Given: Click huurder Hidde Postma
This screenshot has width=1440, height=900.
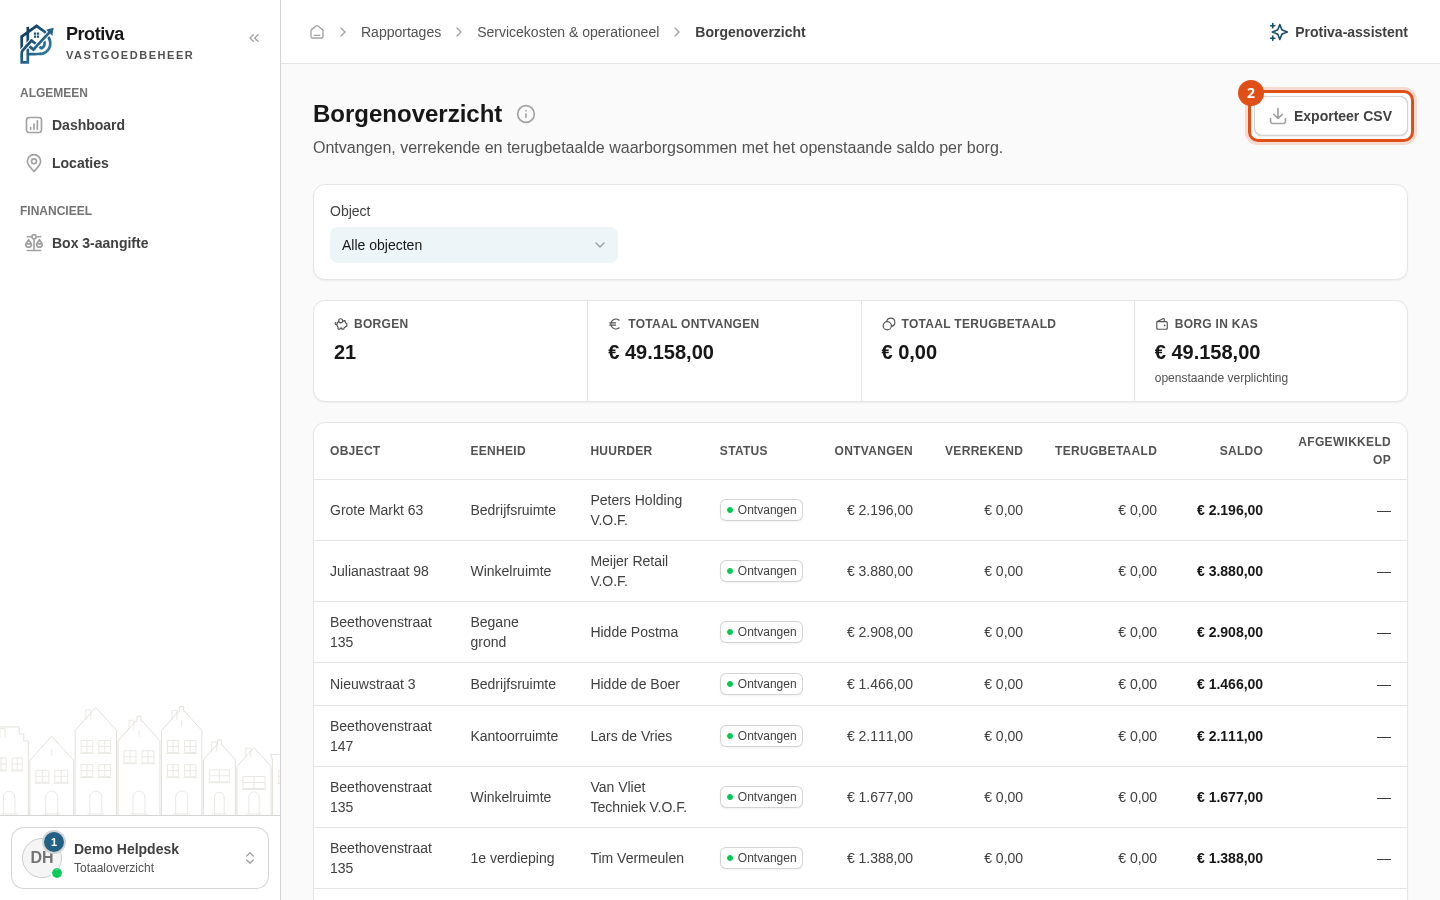Looking at the screenshot, I should click(634, 632).
